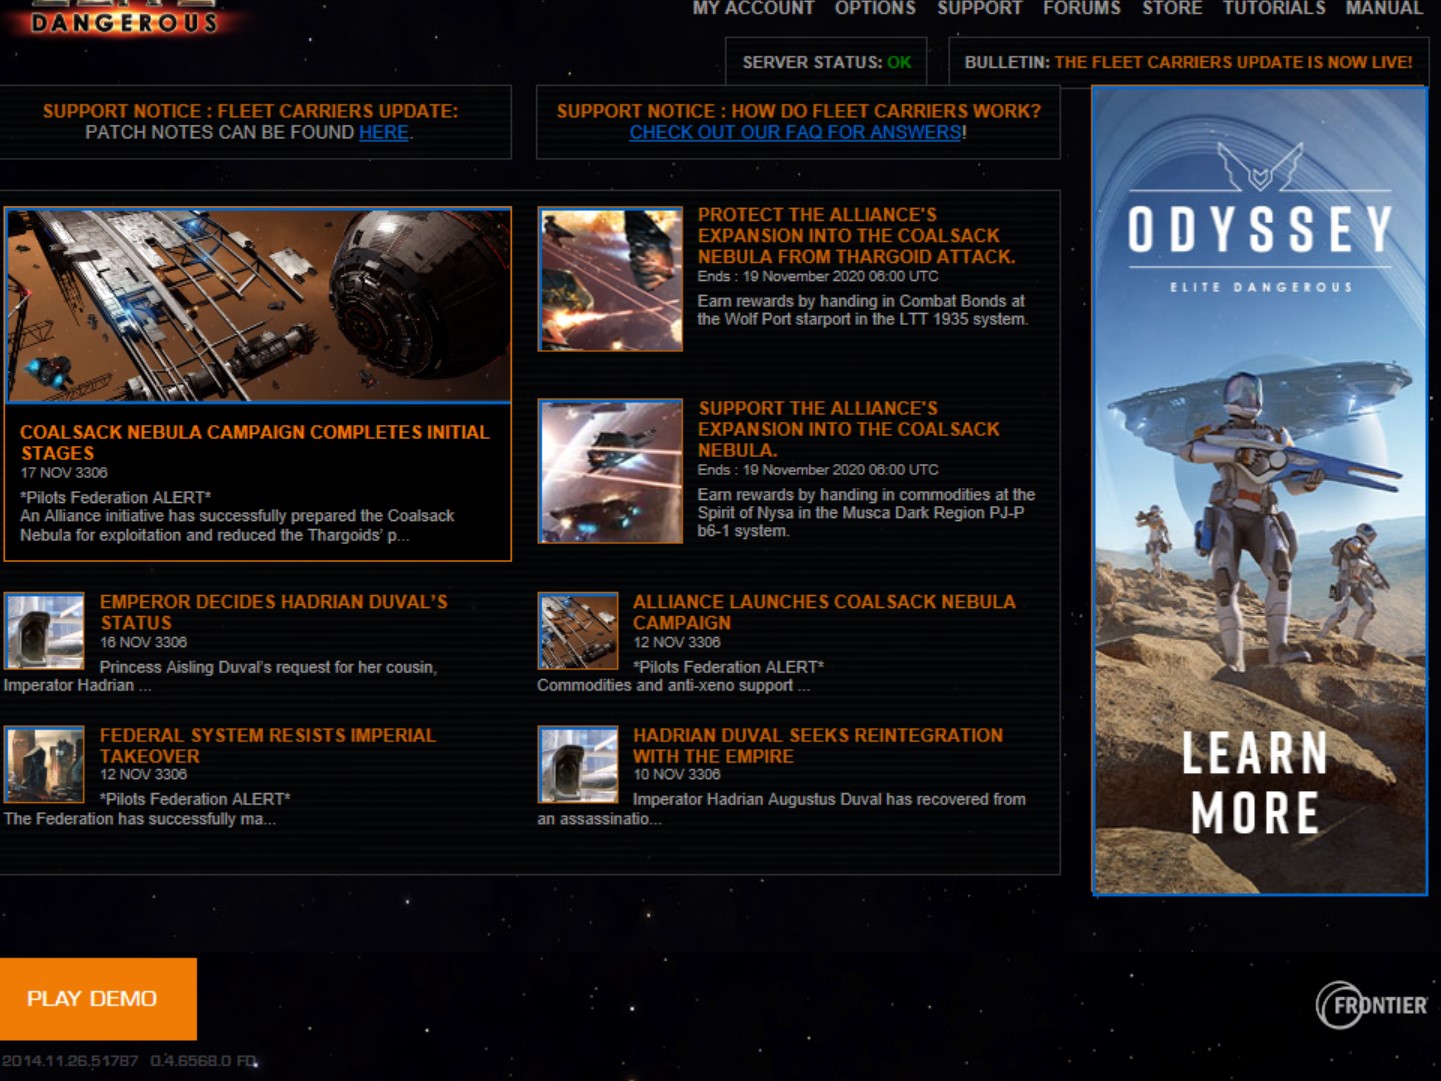Open the Options menu
Image resolution: width=1441 pixels, height=1081 pixels.
pos(875,8)
